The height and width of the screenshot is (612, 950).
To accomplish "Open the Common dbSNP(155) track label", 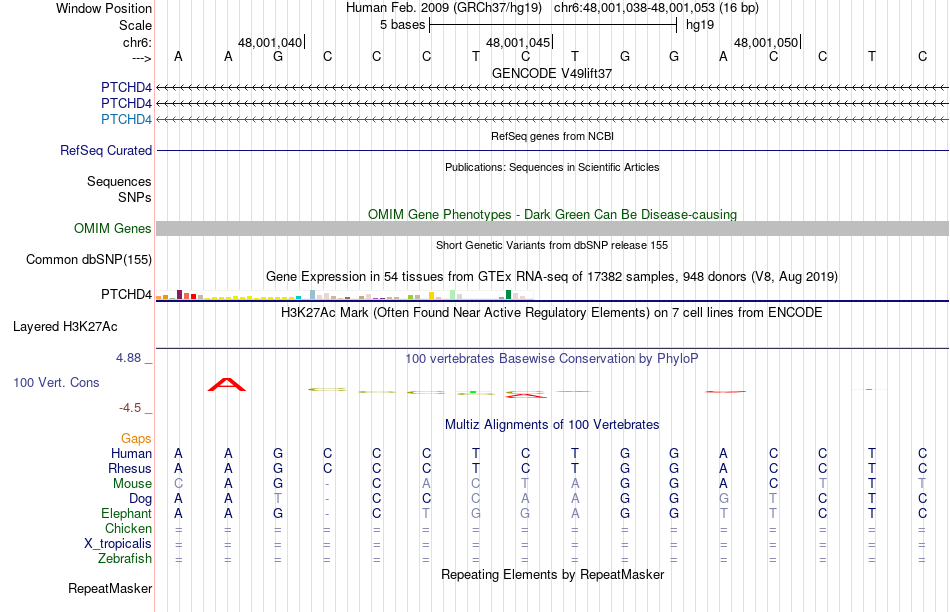I will (88, 259).
